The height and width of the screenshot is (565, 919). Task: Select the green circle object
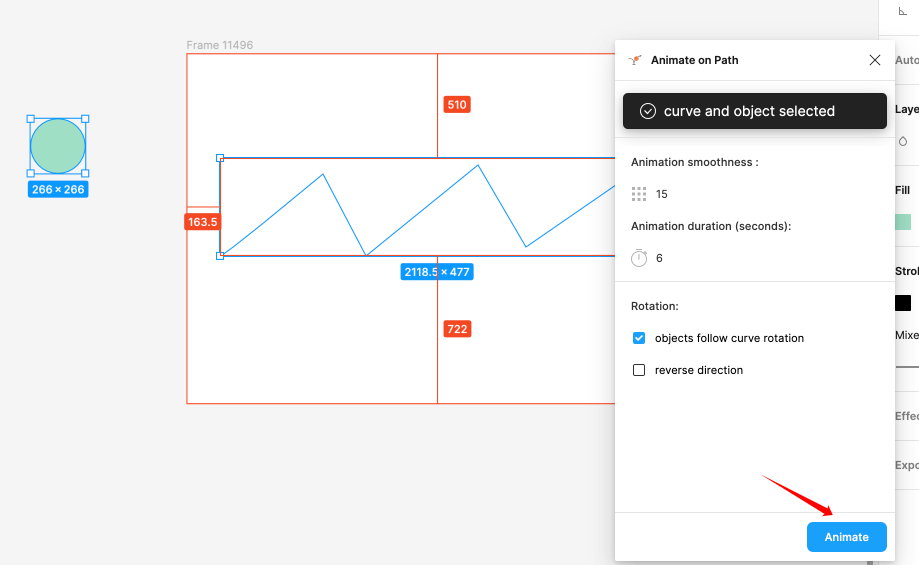click(x=58, y=146)
